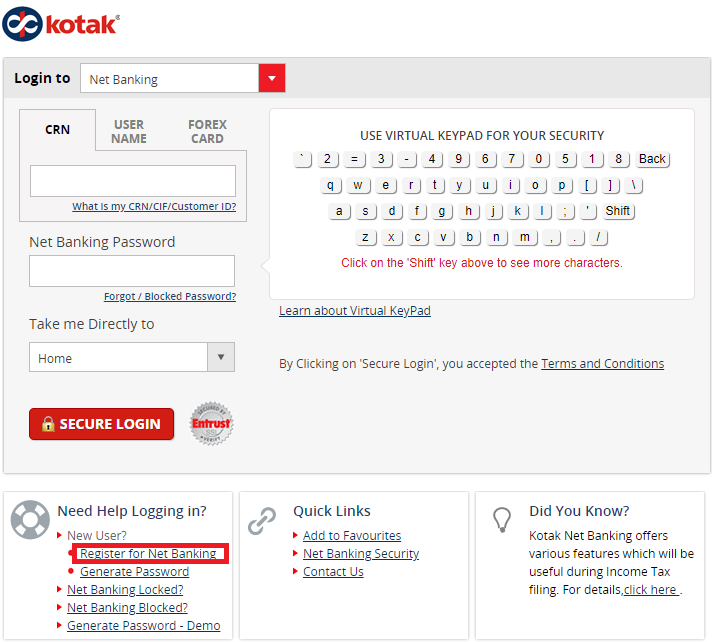The width and height of the screenshot is (713, 642).
Task: Focus the CRN input field
Action: click(133, 181)
